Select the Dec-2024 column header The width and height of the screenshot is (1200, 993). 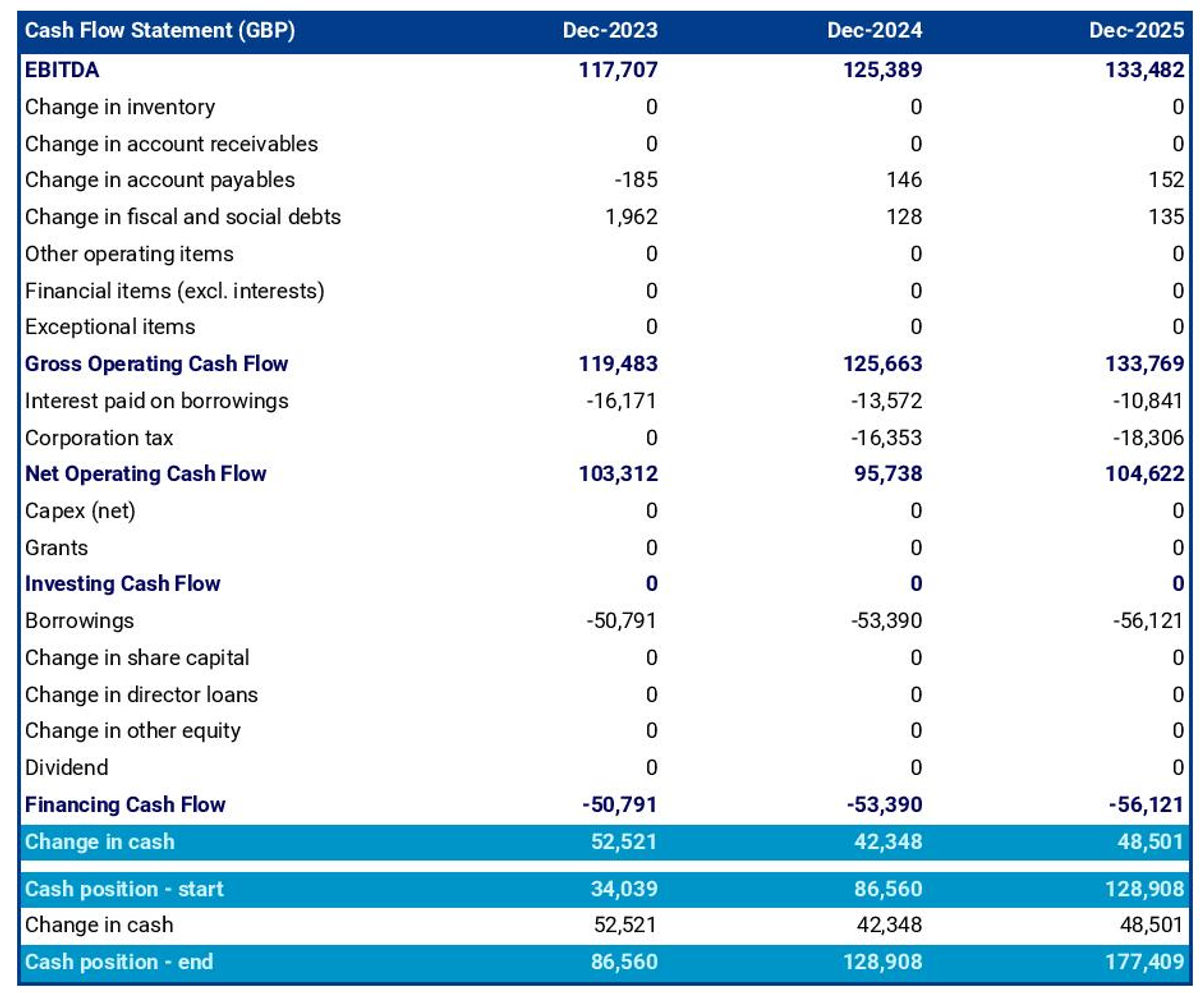(x=874, y=31)
